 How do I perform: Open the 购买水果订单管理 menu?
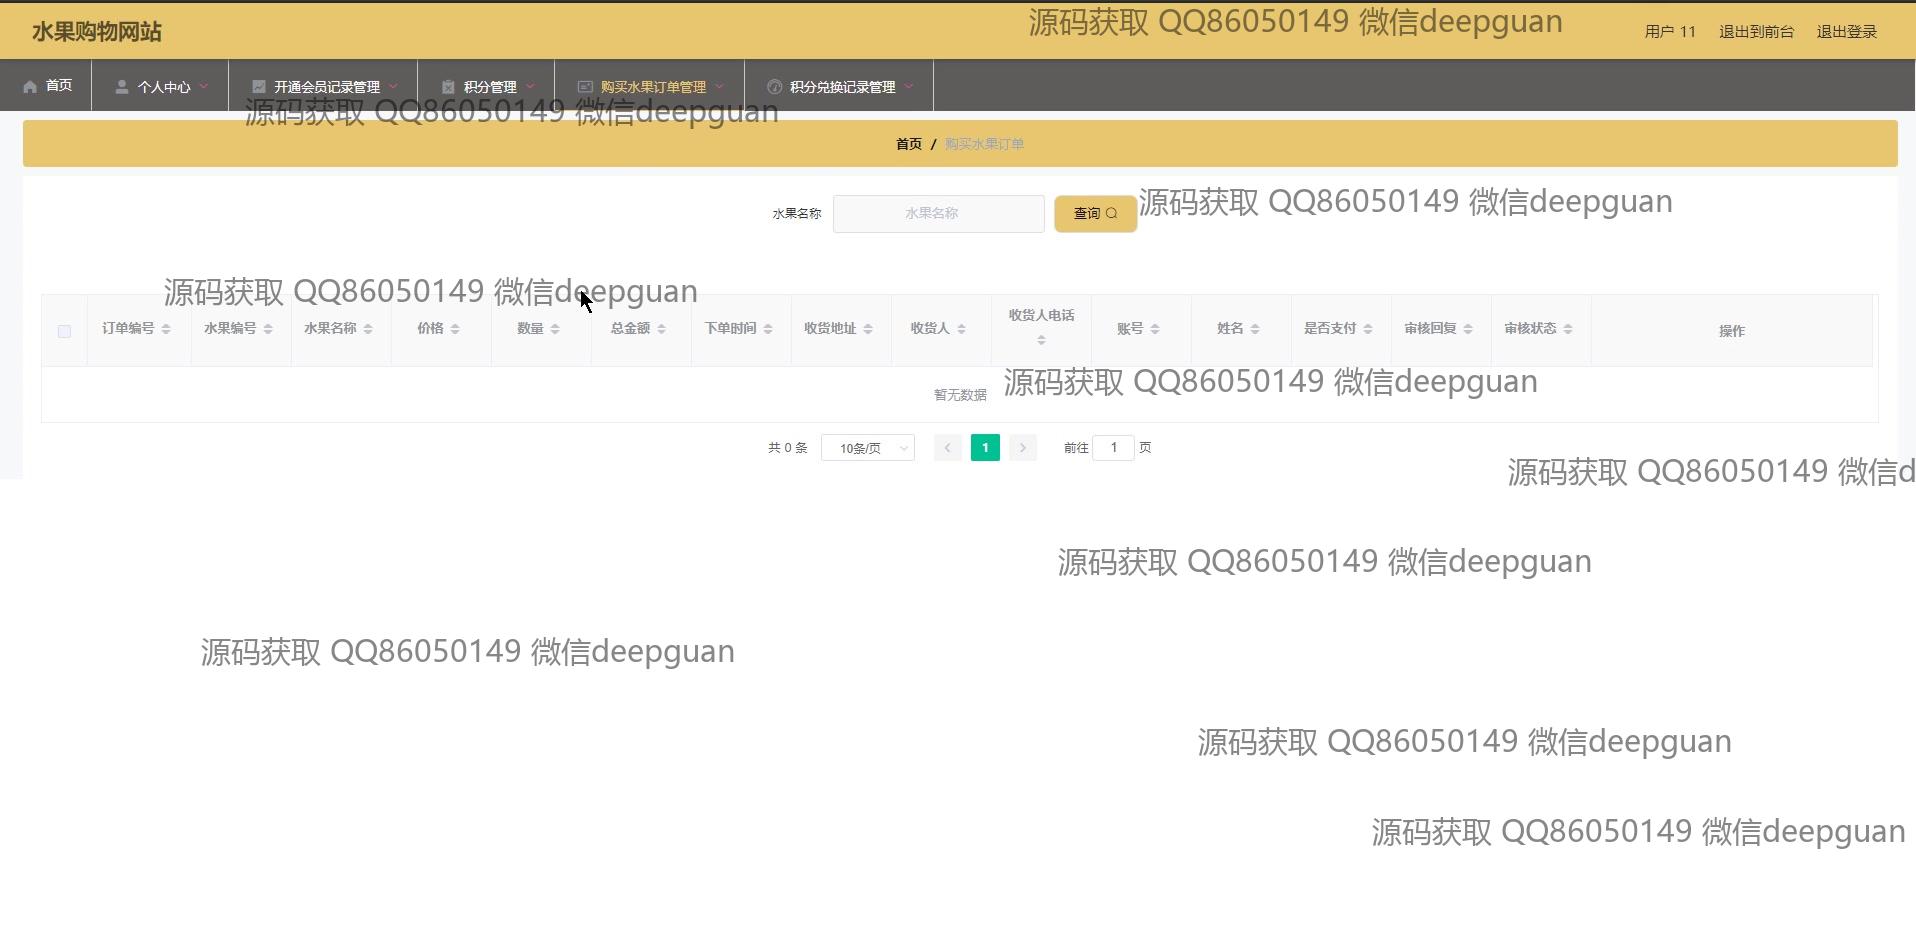pyautogui.click(x=652, y=87)
